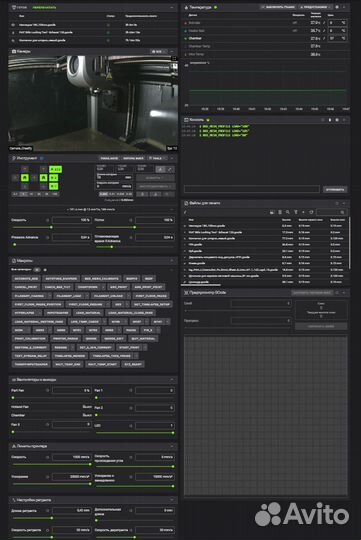Open the filter icon in files toolbar
Screen dimensions: 361x540
(296, 212)
